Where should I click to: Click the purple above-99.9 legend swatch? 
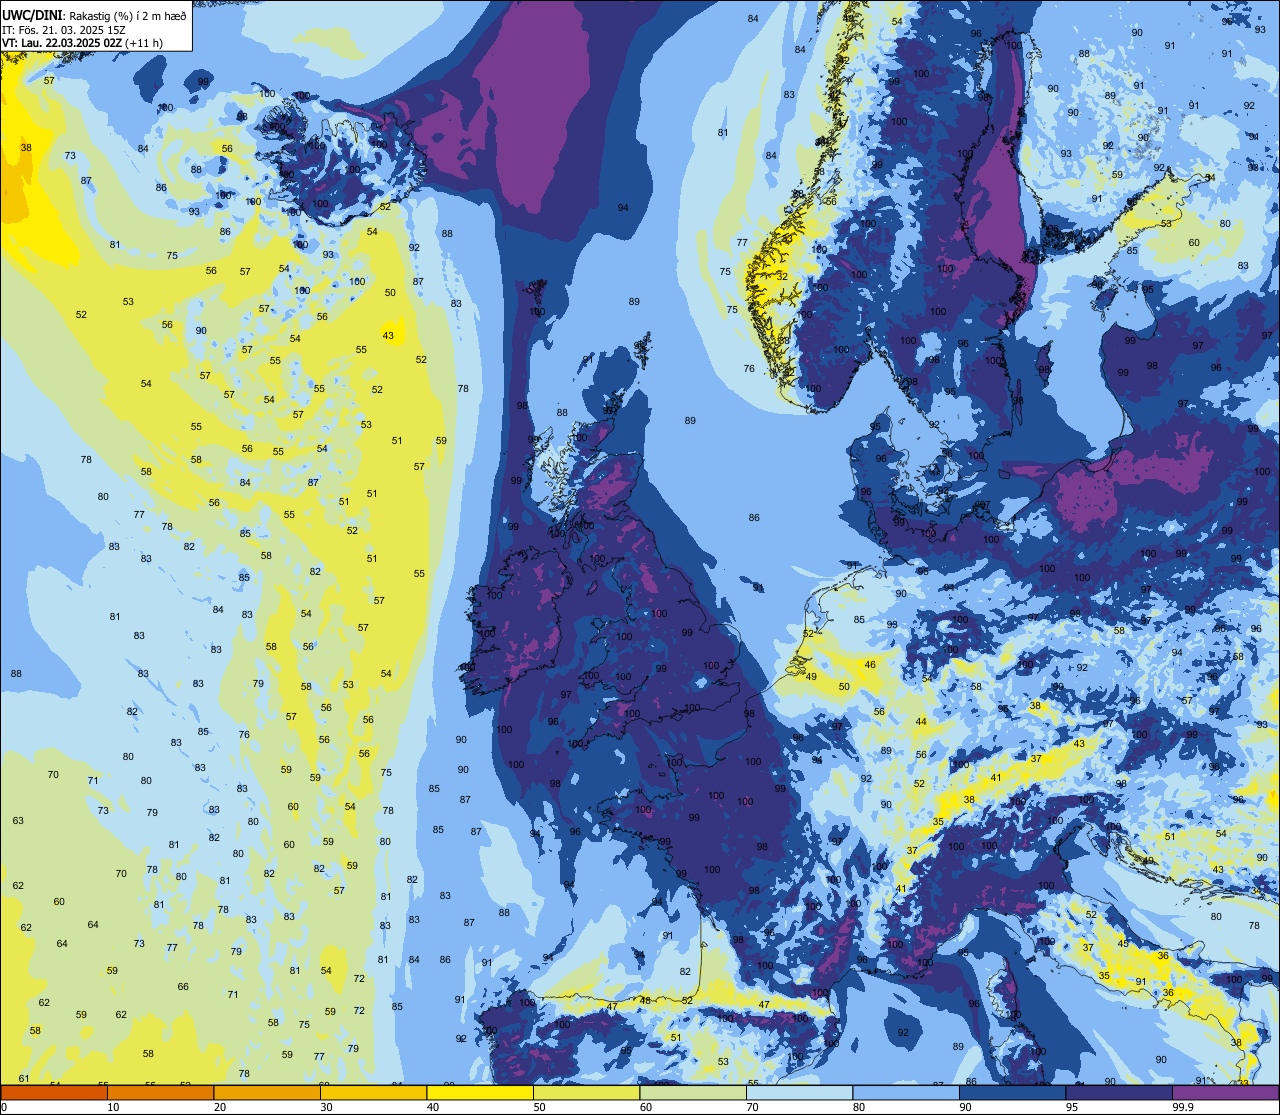[1226, 1092]
